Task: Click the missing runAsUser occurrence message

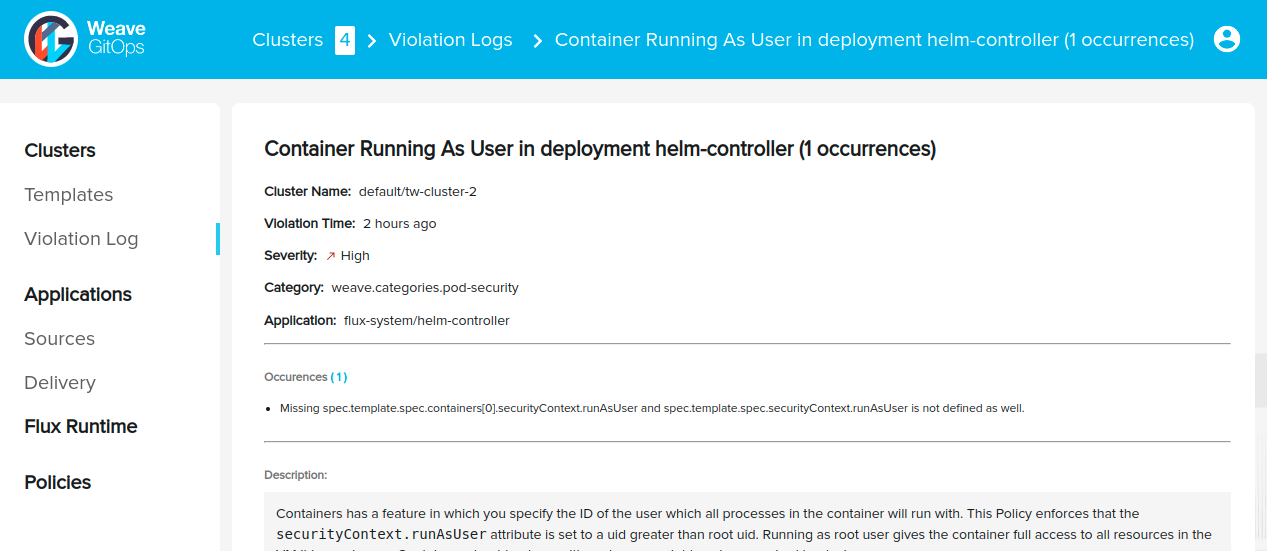Action: point(652,408)
